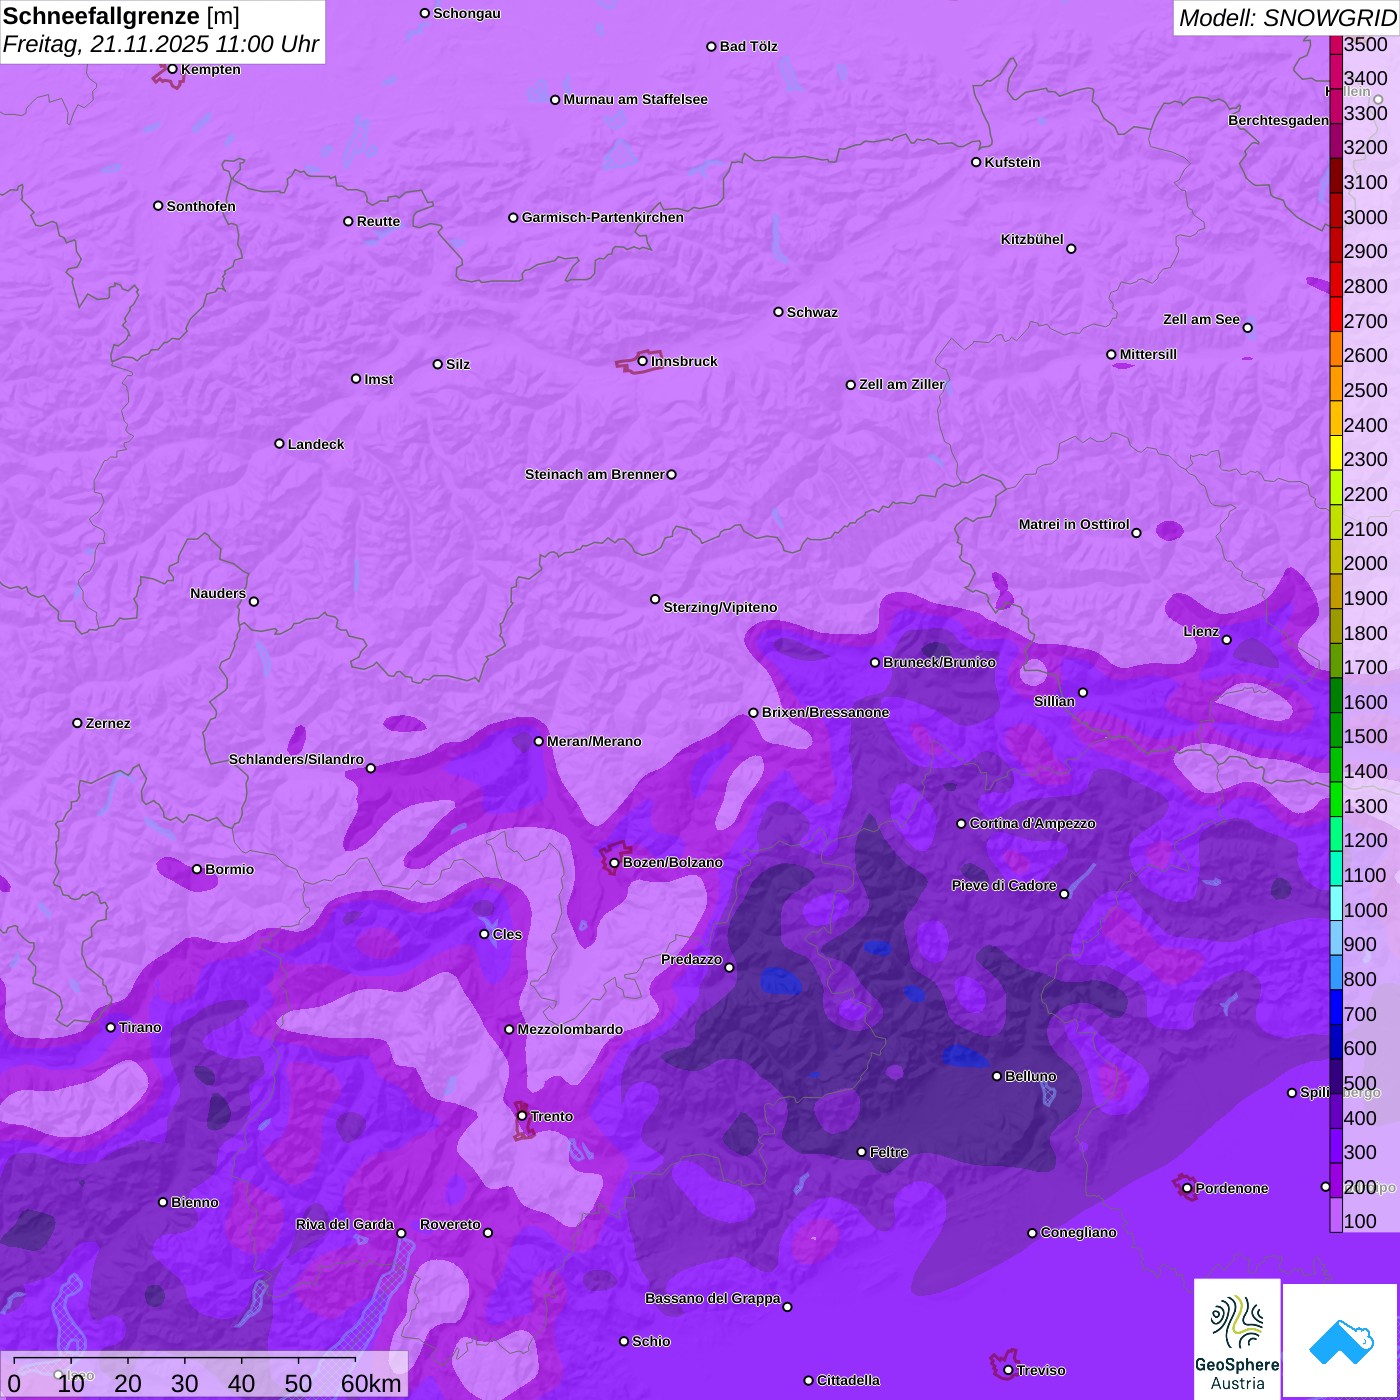The height and width of the screenshot is (1400, 1400).
Task: Click the 'Sterzing/Vipiteno' label
Action: pyautogui.click(x=720, y=607)
